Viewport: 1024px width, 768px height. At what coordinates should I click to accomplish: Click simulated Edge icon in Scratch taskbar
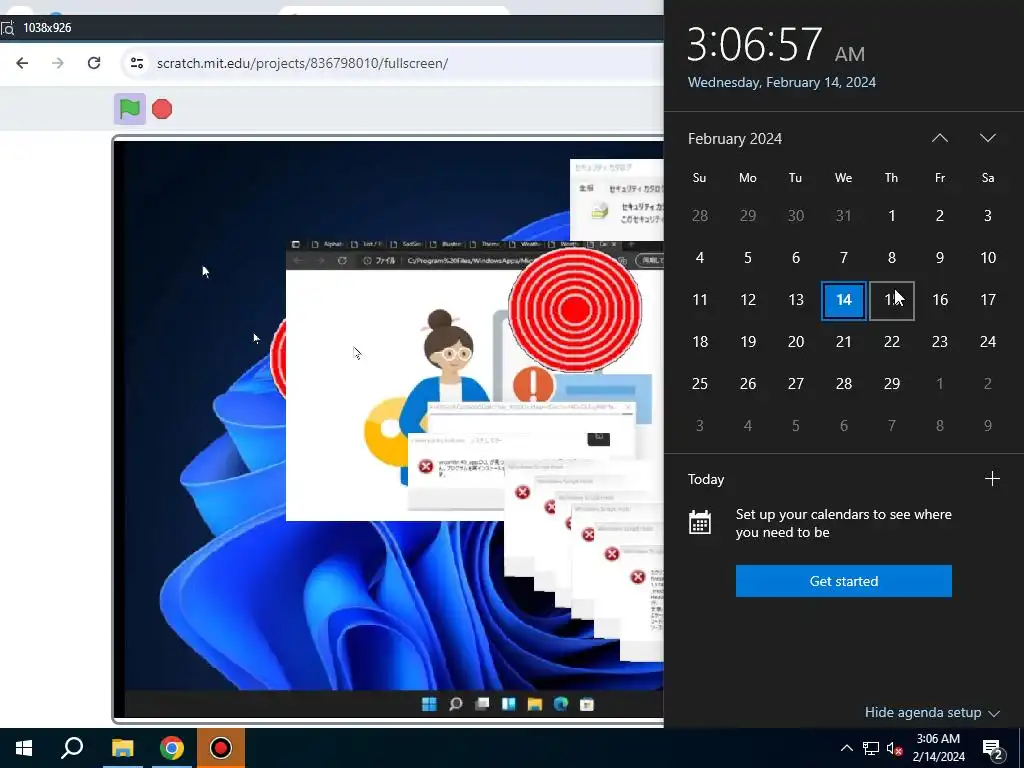561,704
